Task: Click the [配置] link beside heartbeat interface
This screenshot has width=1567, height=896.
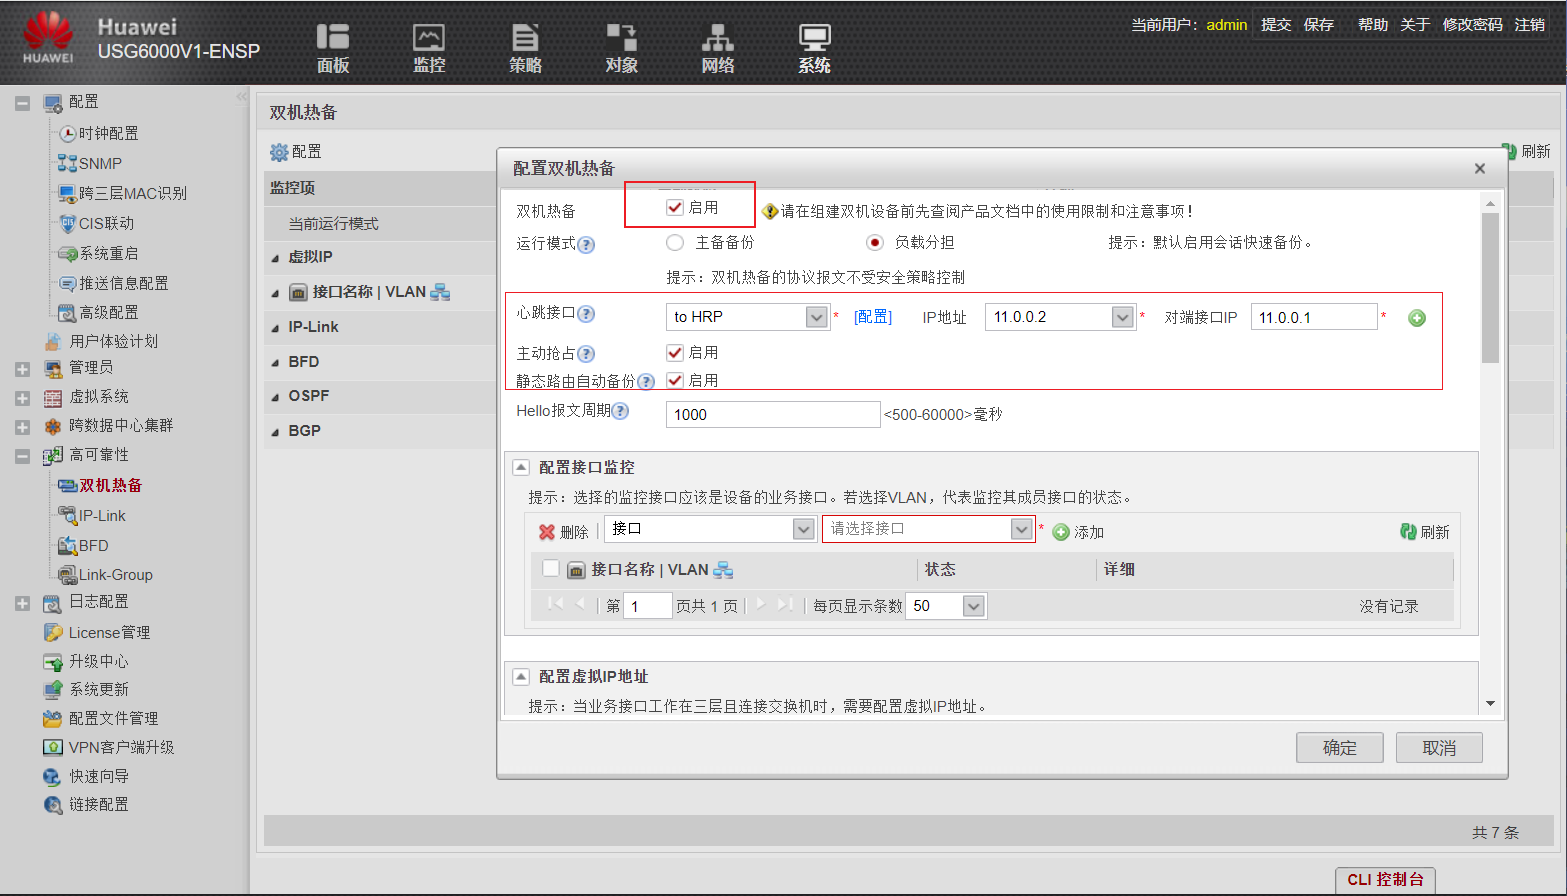Action: (873, 317)
